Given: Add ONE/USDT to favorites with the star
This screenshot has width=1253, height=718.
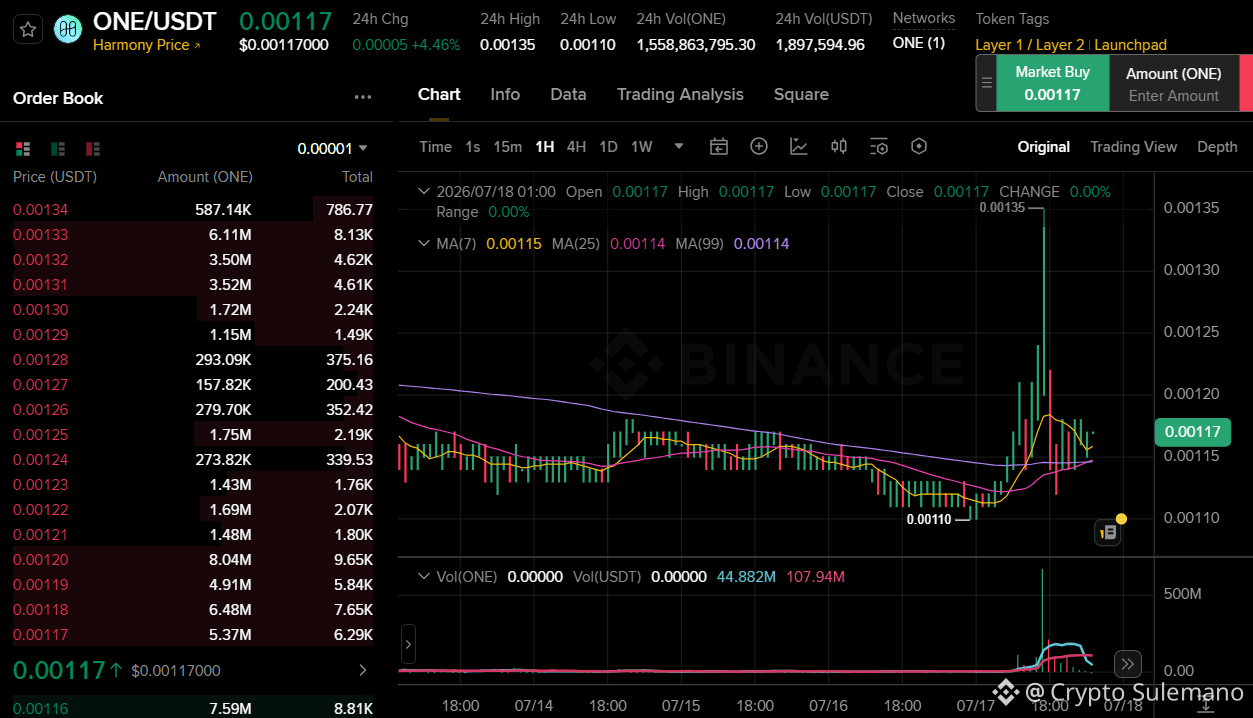Looking at the screenshot, I should (x=28, y=29).
